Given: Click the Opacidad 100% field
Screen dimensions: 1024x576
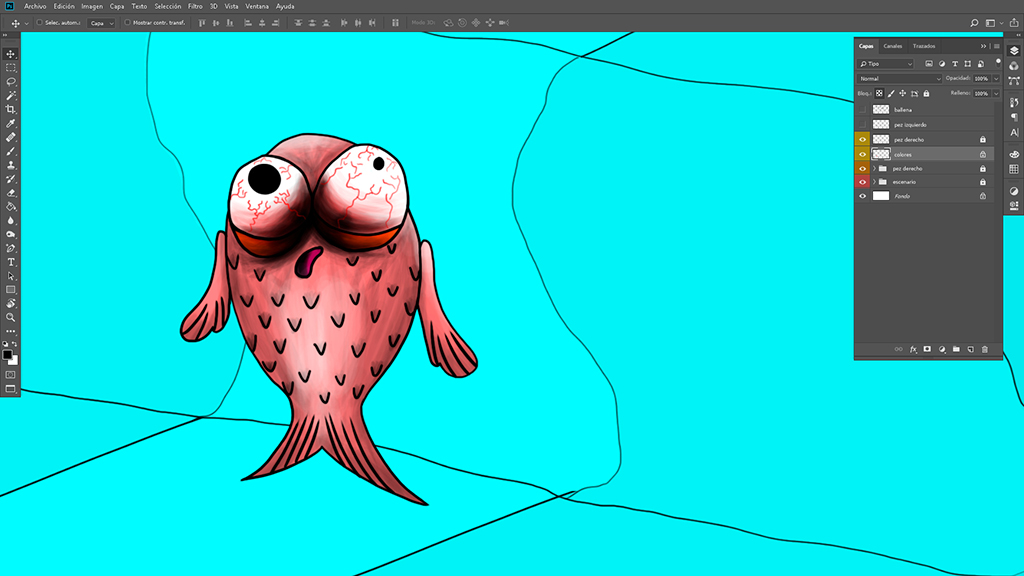Looking at the screenshot, I should [x=982, y=78].
